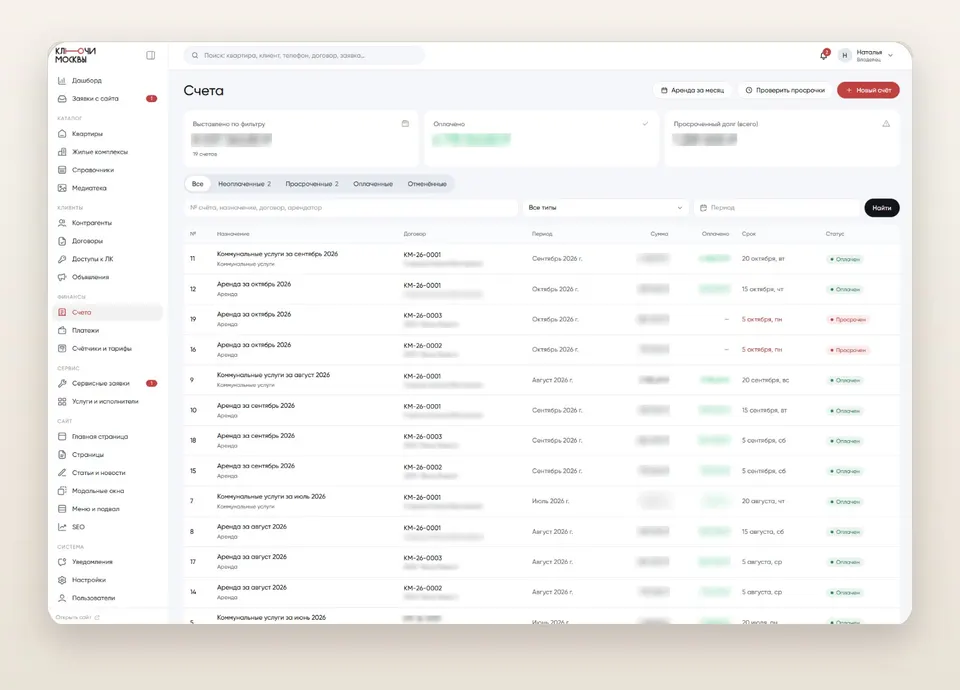Open Модальные окна in sidebar

[107, 491]
